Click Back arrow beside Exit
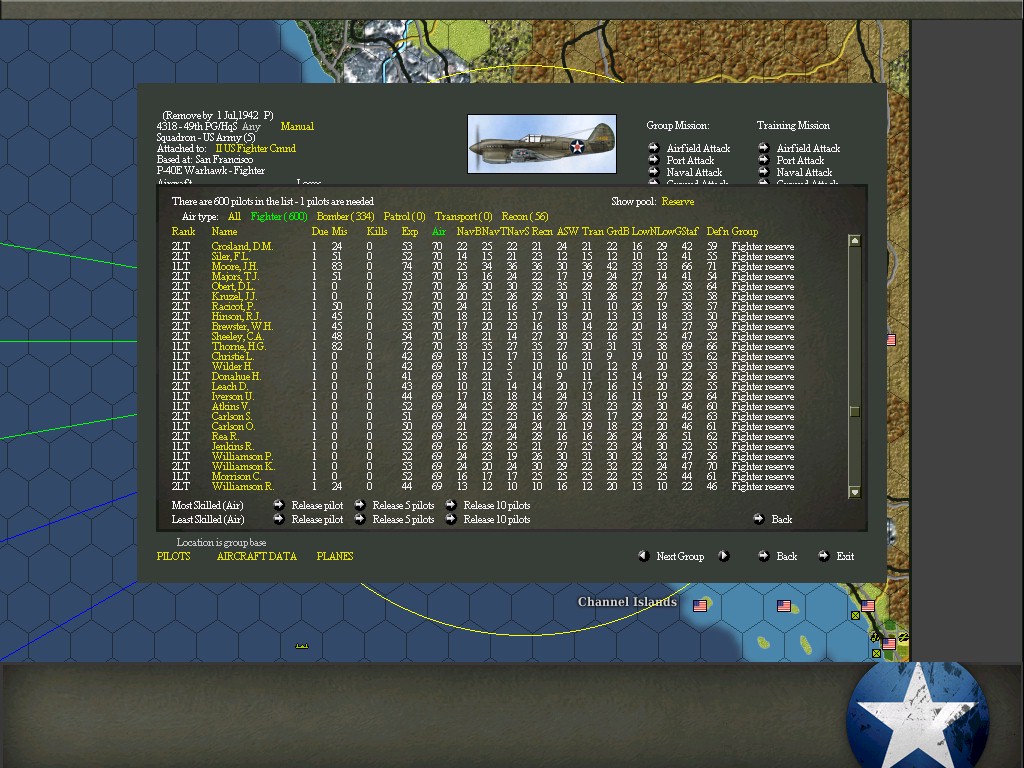Viewport: 1024px width, 768px height. tap(763, 556)
